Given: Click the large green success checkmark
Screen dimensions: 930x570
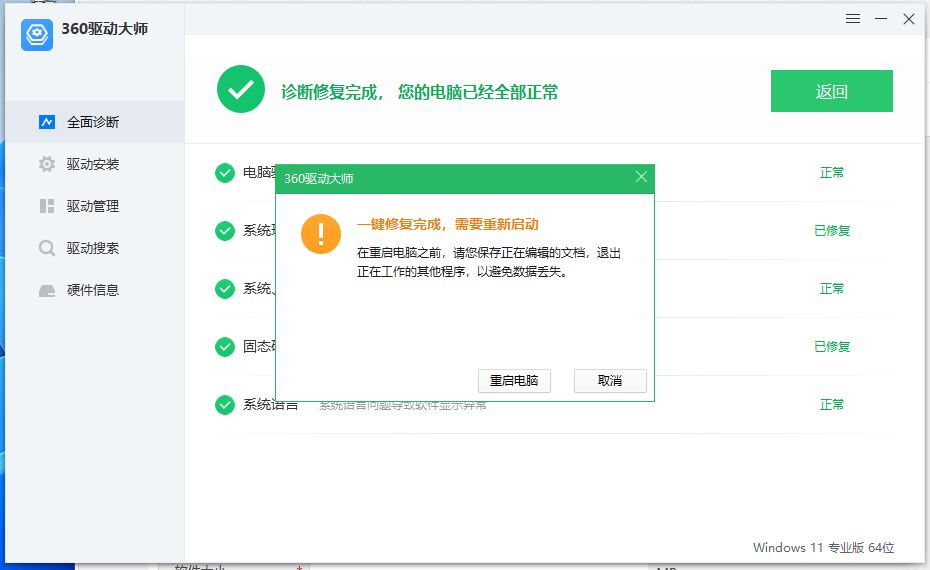Looking at the screenshot, I should click(241, 89).
